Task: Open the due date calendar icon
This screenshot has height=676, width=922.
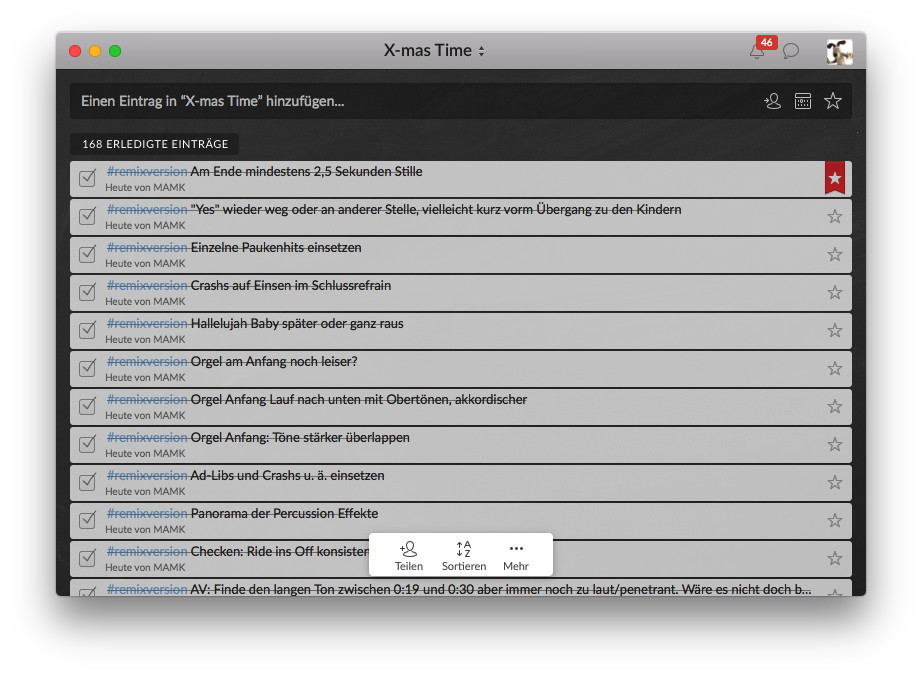Action: (x=802, y=101)
